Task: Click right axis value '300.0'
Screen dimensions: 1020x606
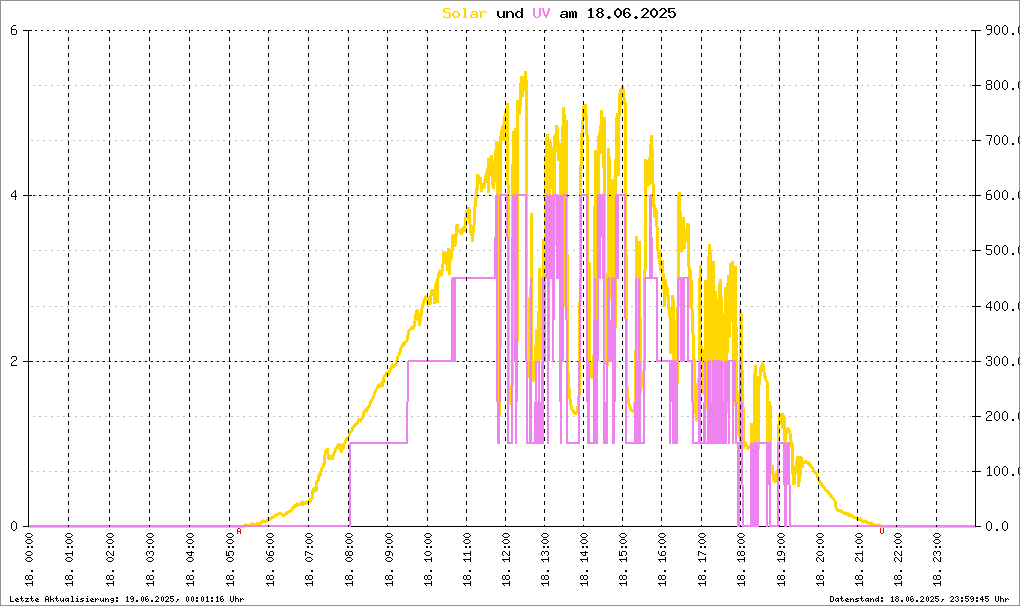Action: (x=1001, y=362)
